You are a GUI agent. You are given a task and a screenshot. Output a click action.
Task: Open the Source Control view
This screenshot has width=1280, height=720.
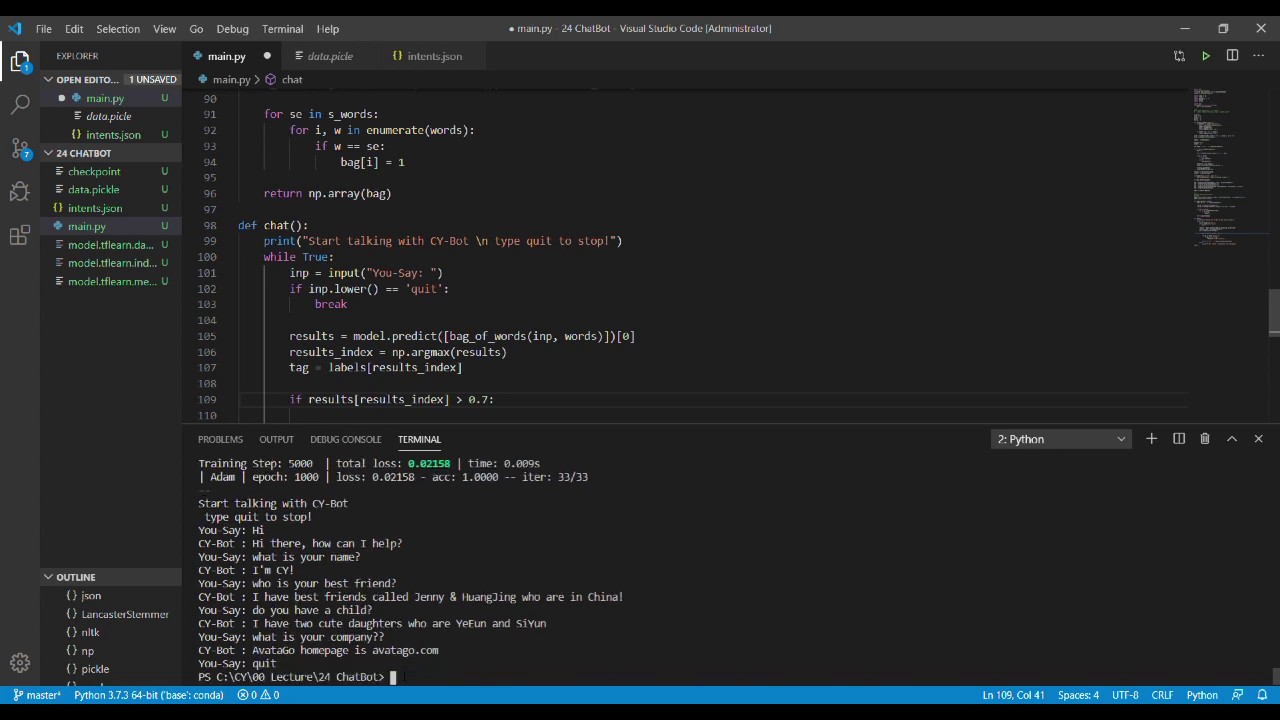[20, 149]
